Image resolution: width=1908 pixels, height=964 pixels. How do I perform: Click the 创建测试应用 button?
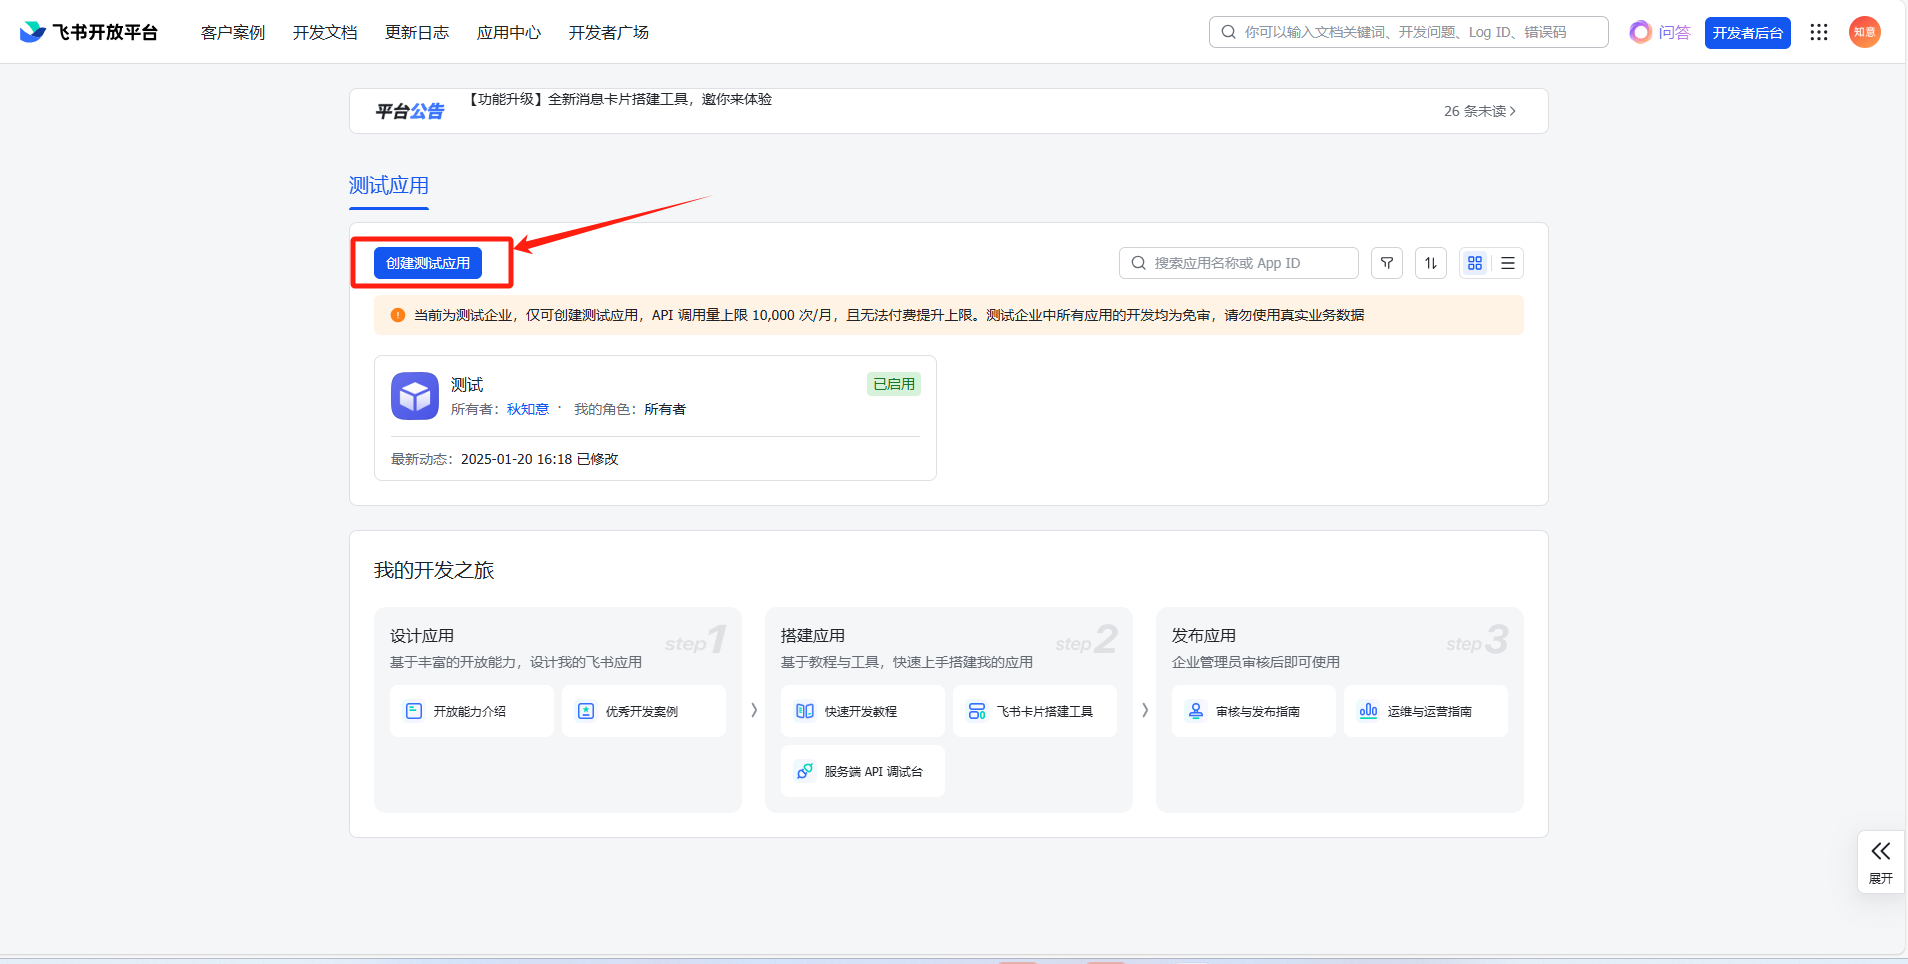pos(428,263)
